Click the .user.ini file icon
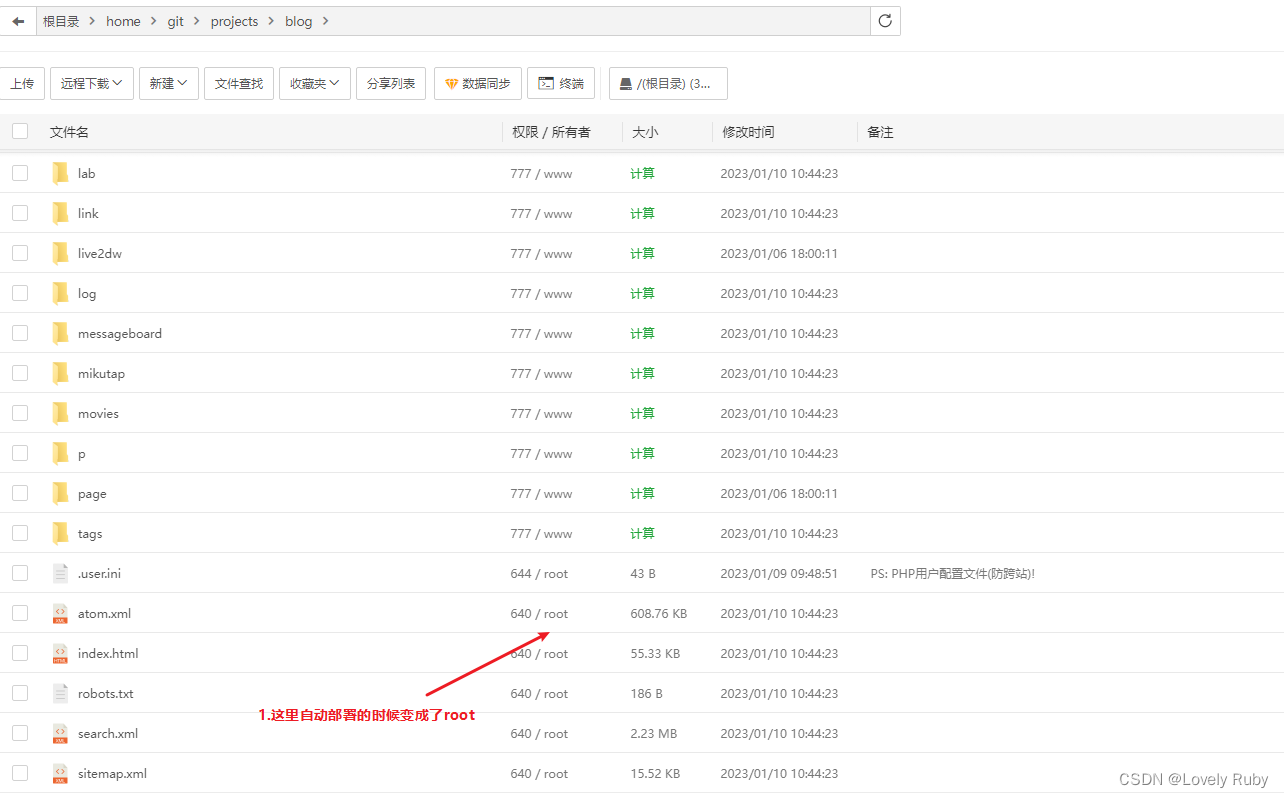The image size is (1284, 798). point(60,573)
